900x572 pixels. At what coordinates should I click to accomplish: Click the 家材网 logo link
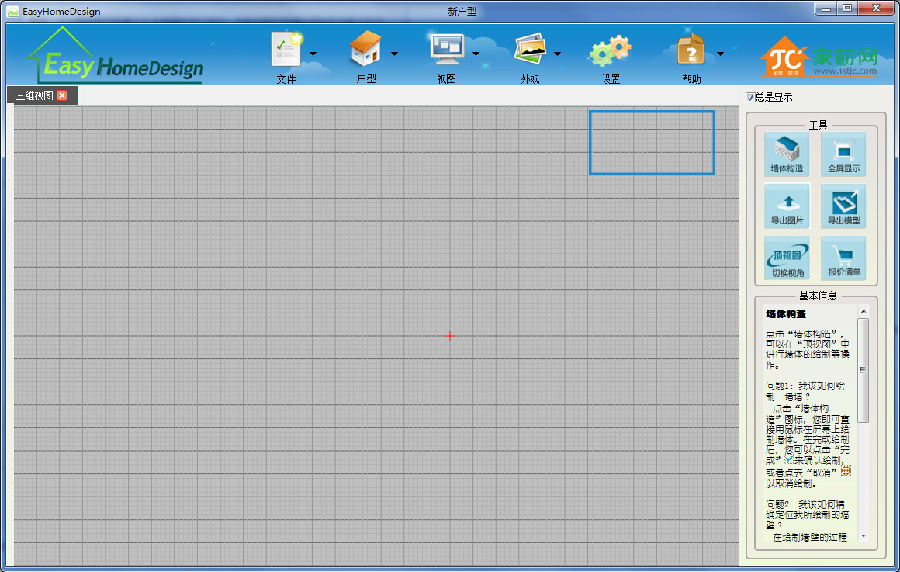pyautogui.click(x=820, y=59)
